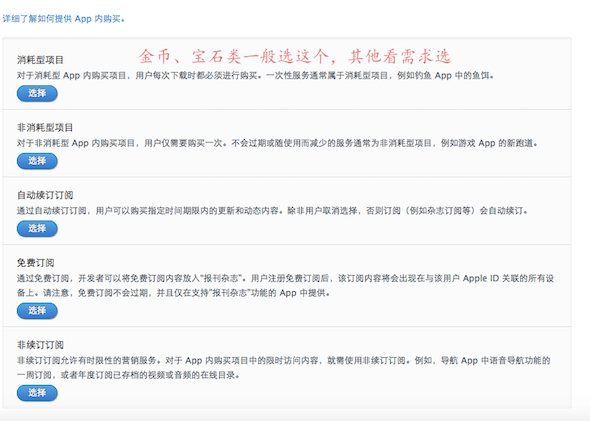Click 选择 button under 非续订订阅
This screenshot has width=590, height=421.
[37, 393]
